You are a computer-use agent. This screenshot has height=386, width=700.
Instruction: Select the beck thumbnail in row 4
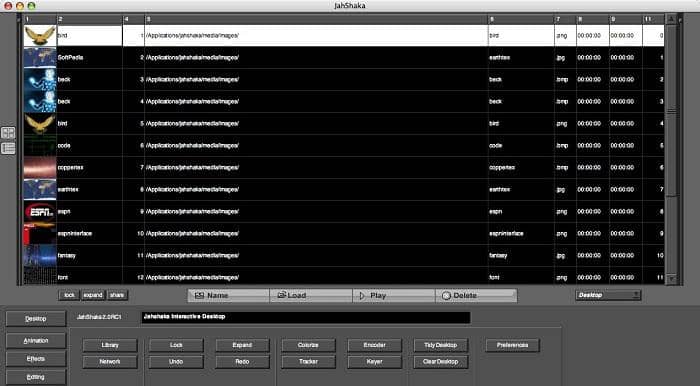point(40,101)
